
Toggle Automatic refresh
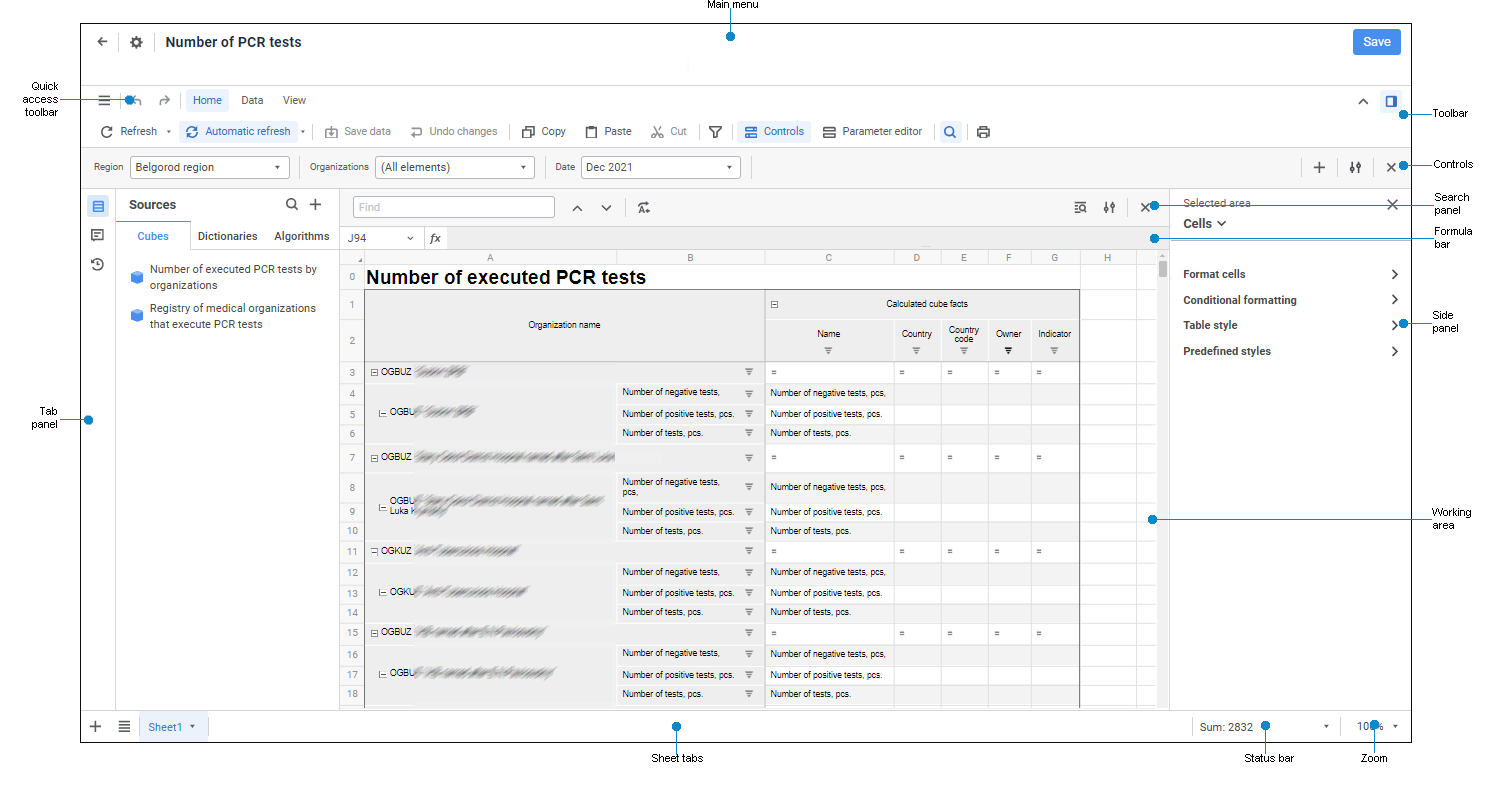click(238, 131)
